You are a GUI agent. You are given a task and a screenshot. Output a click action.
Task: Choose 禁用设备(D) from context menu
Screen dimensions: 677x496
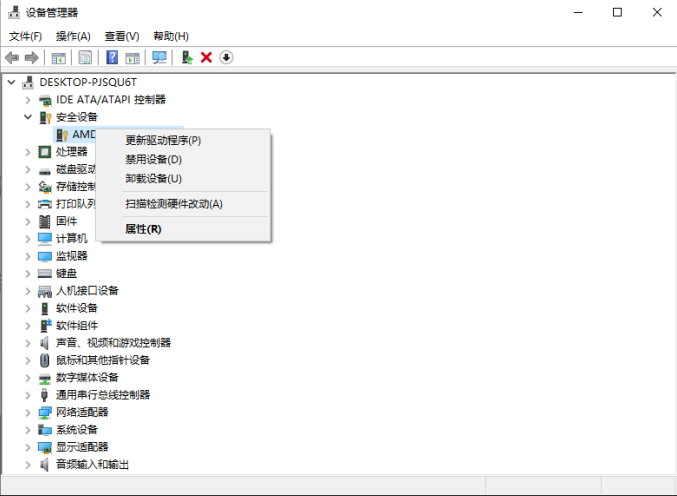(x=183, y=159)
